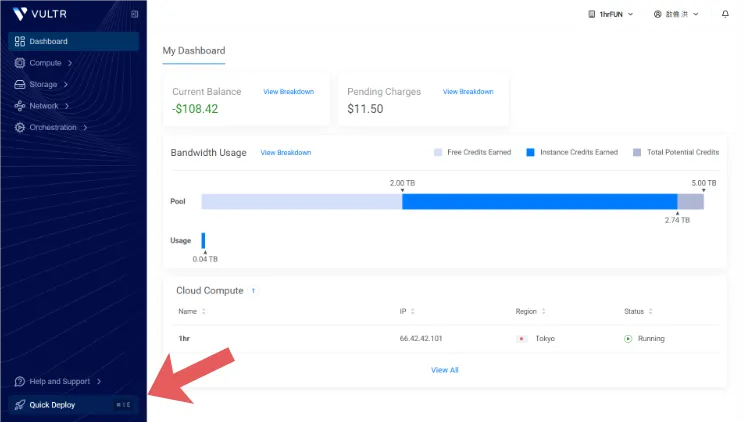
Task: Click the Usage bar at 0.04 TB
Action: click(203, 241)
